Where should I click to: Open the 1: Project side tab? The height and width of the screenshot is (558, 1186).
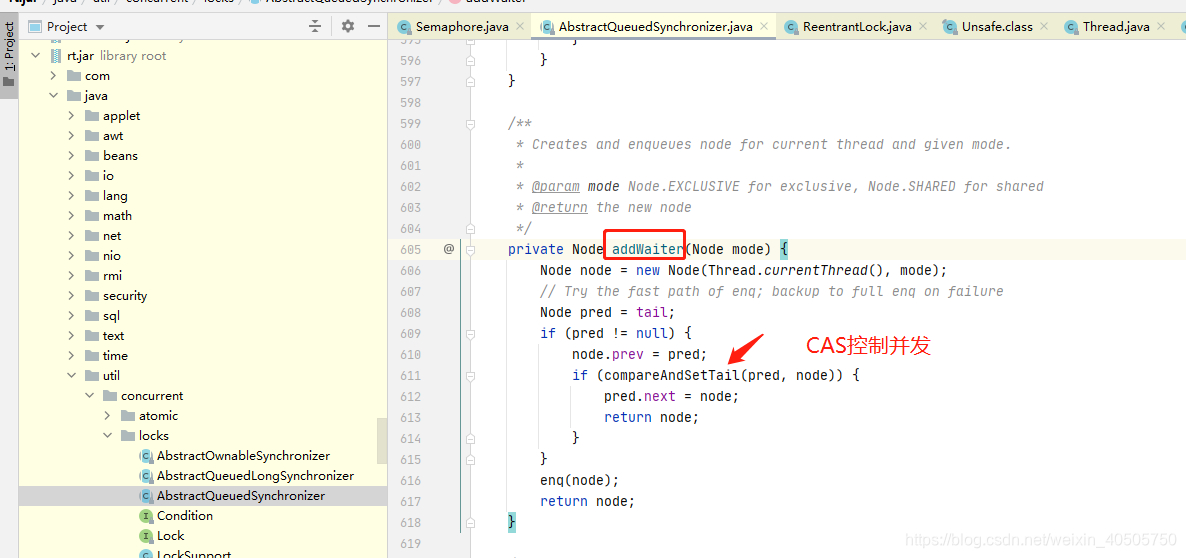(x=9, y=54)
